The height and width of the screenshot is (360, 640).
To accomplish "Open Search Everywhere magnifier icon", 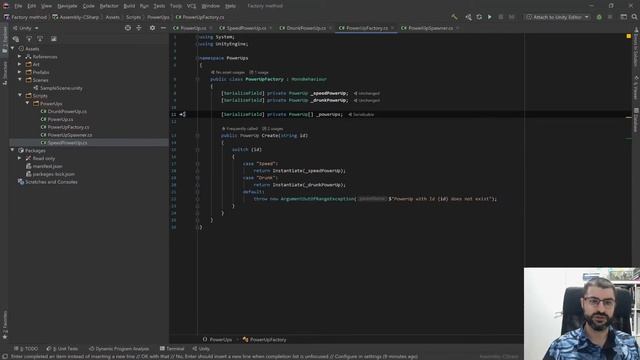I will point(635,17).
